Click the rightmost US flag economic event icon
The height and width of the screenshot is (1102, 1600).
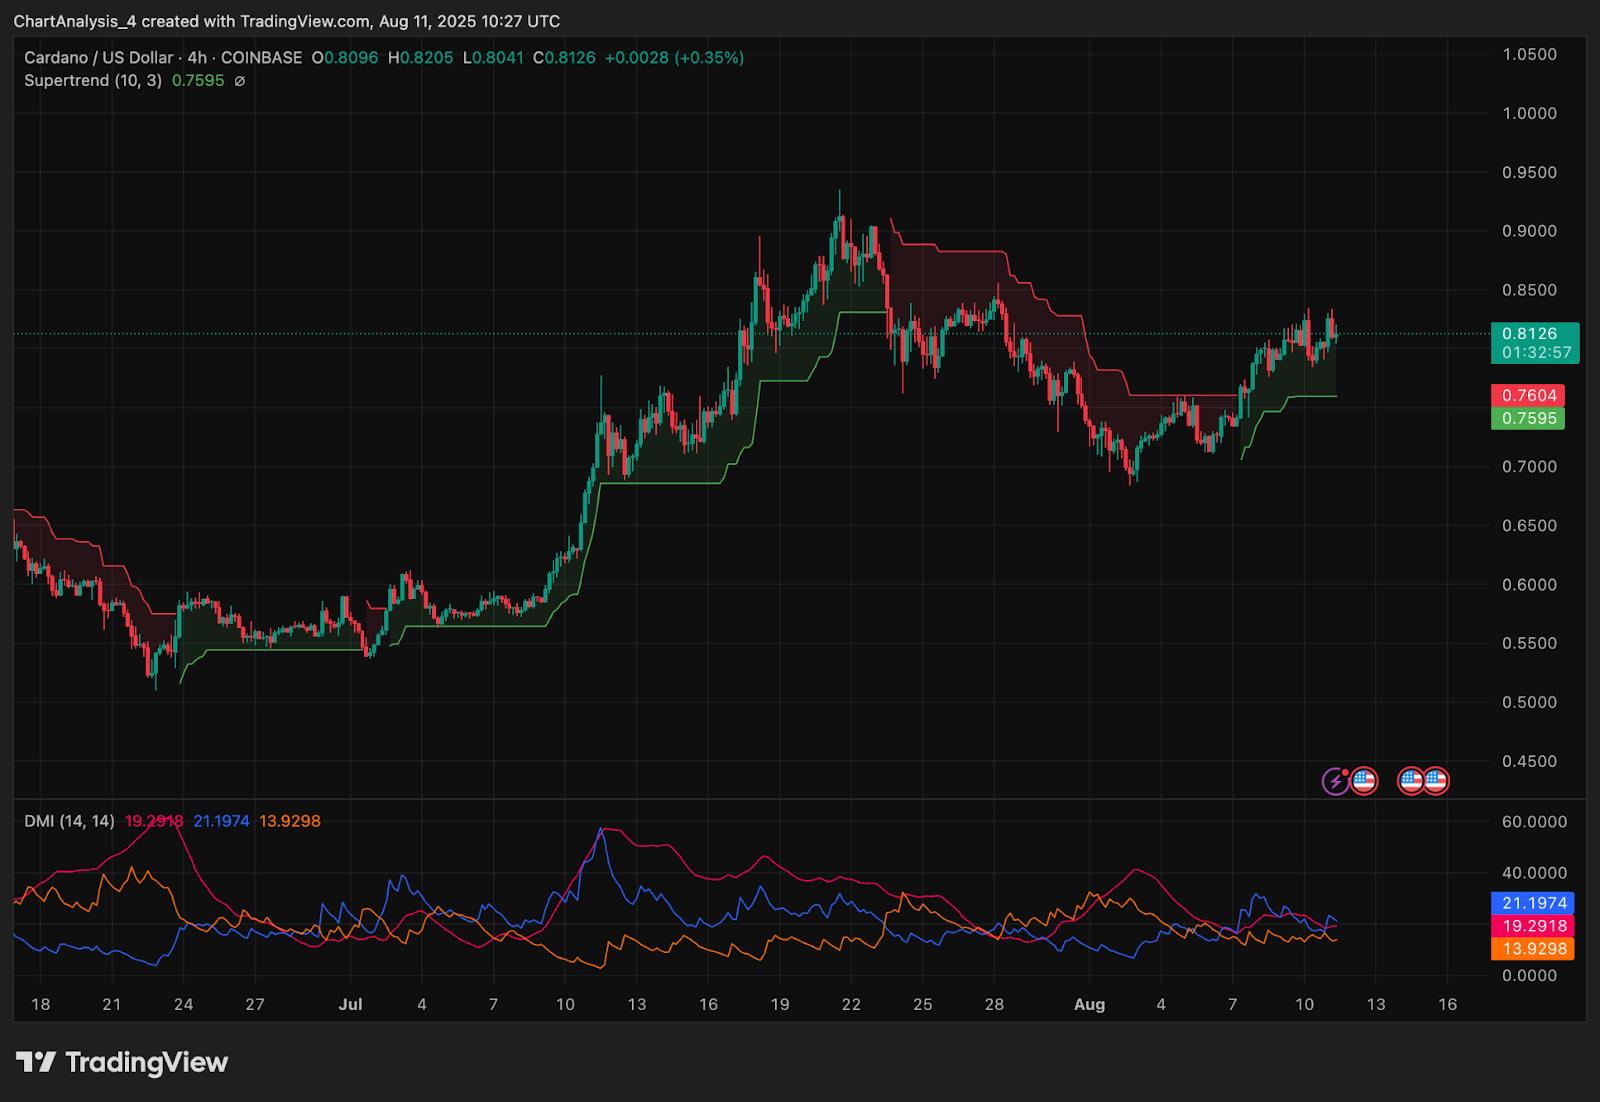point(1436,781)
